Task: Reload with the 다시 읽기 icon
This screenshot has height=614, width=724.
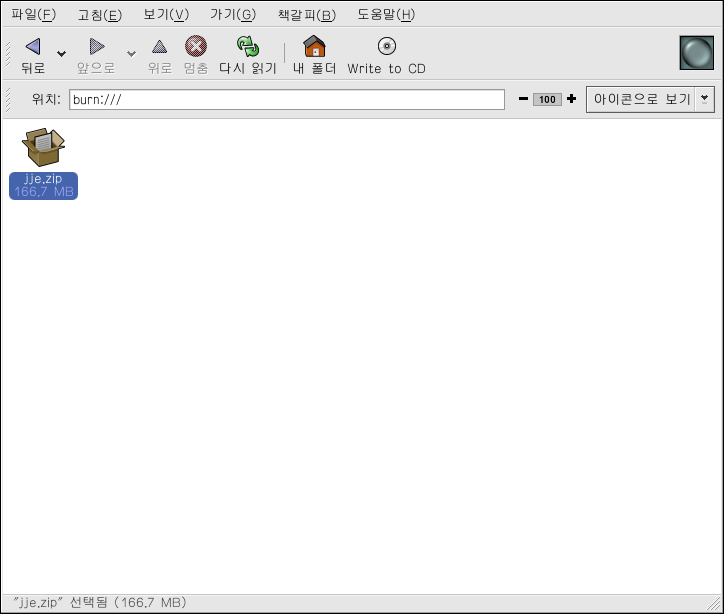Action: (x=247, y=46)
